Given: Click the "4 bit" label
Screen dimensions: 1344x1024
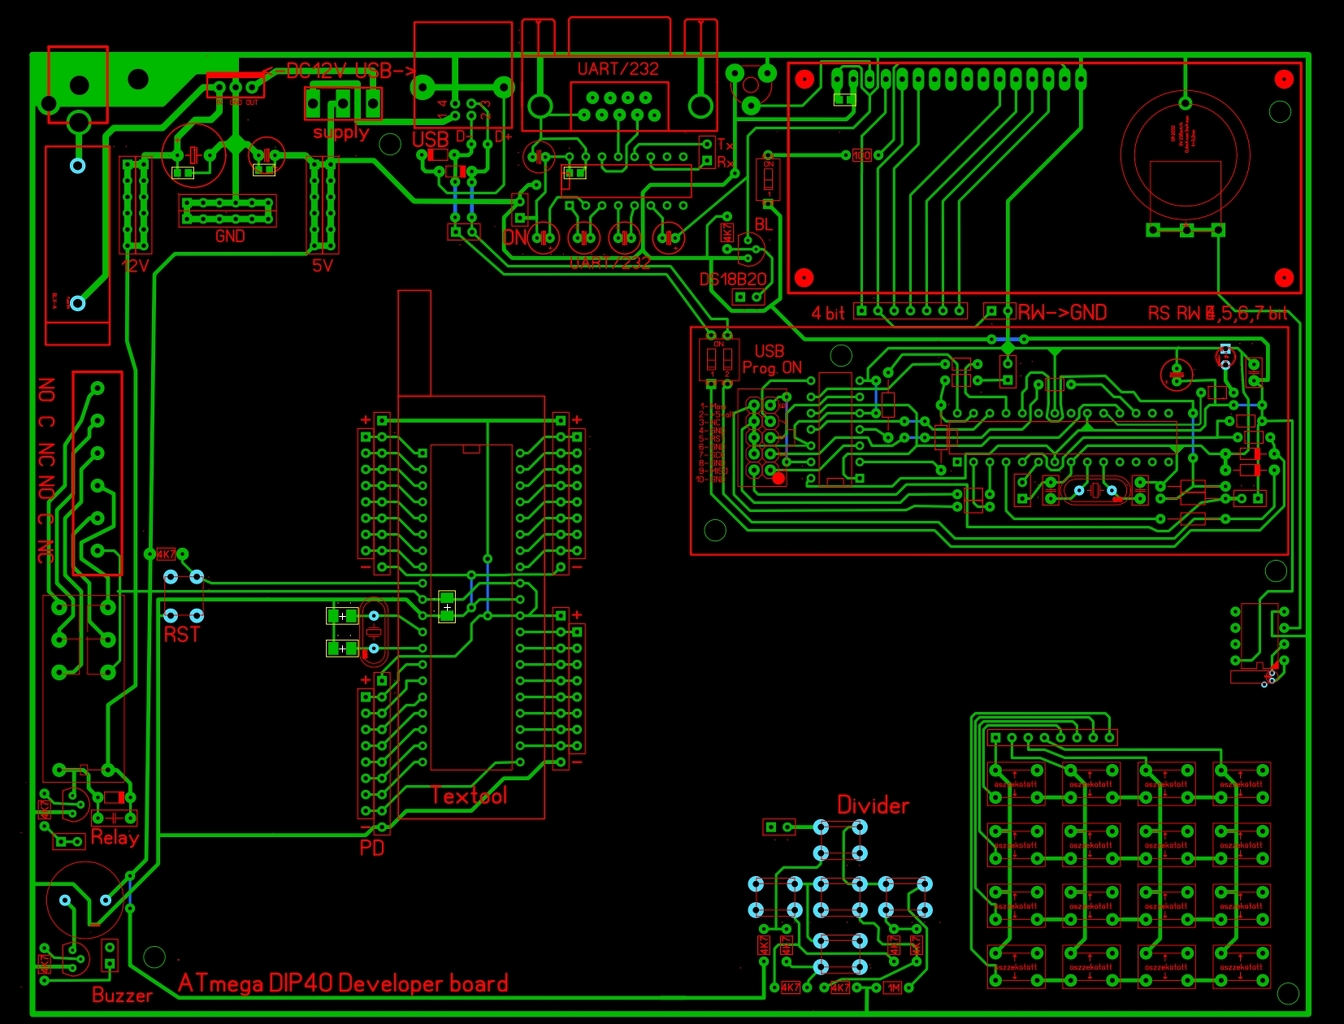Looking at the screenshot, I should (x=828, y=313).
